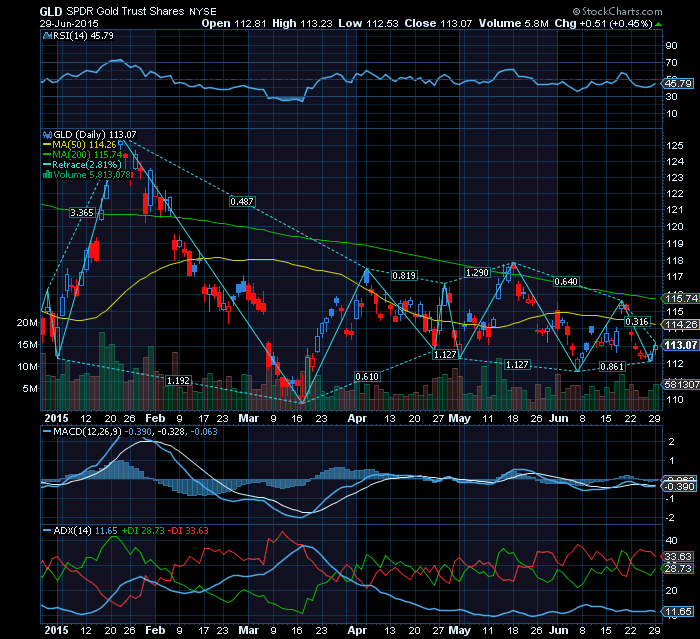Click 'SPDR Gold Trust Shares' company name
700x639 pixels.
tap(125, 11)
